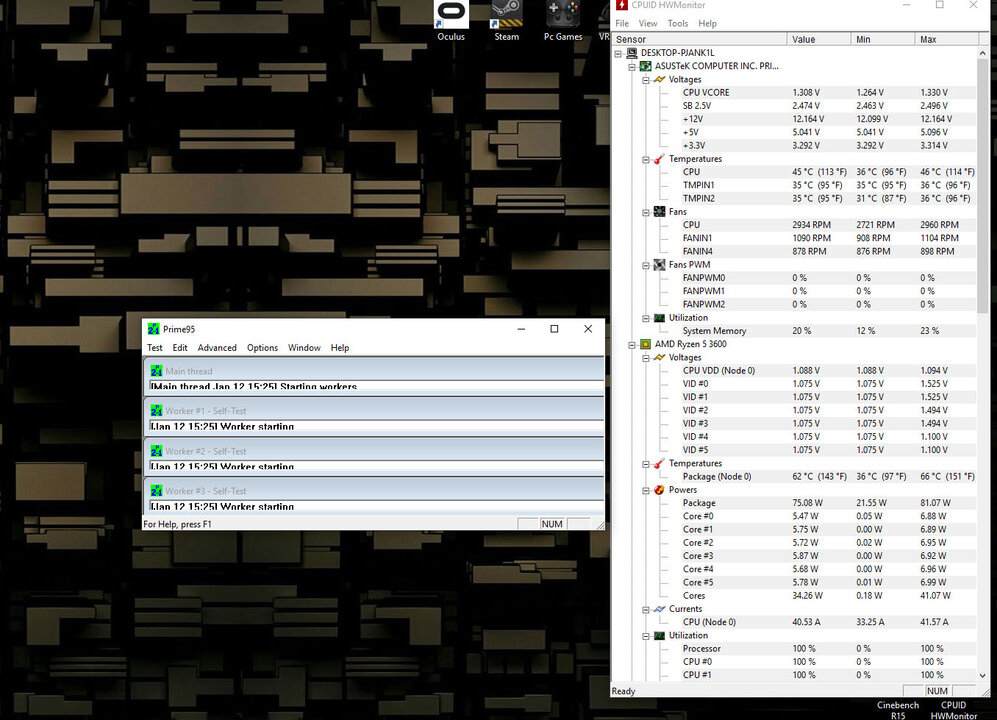
Task: Open the HWMonitor View menu
Action: [648, 24]
